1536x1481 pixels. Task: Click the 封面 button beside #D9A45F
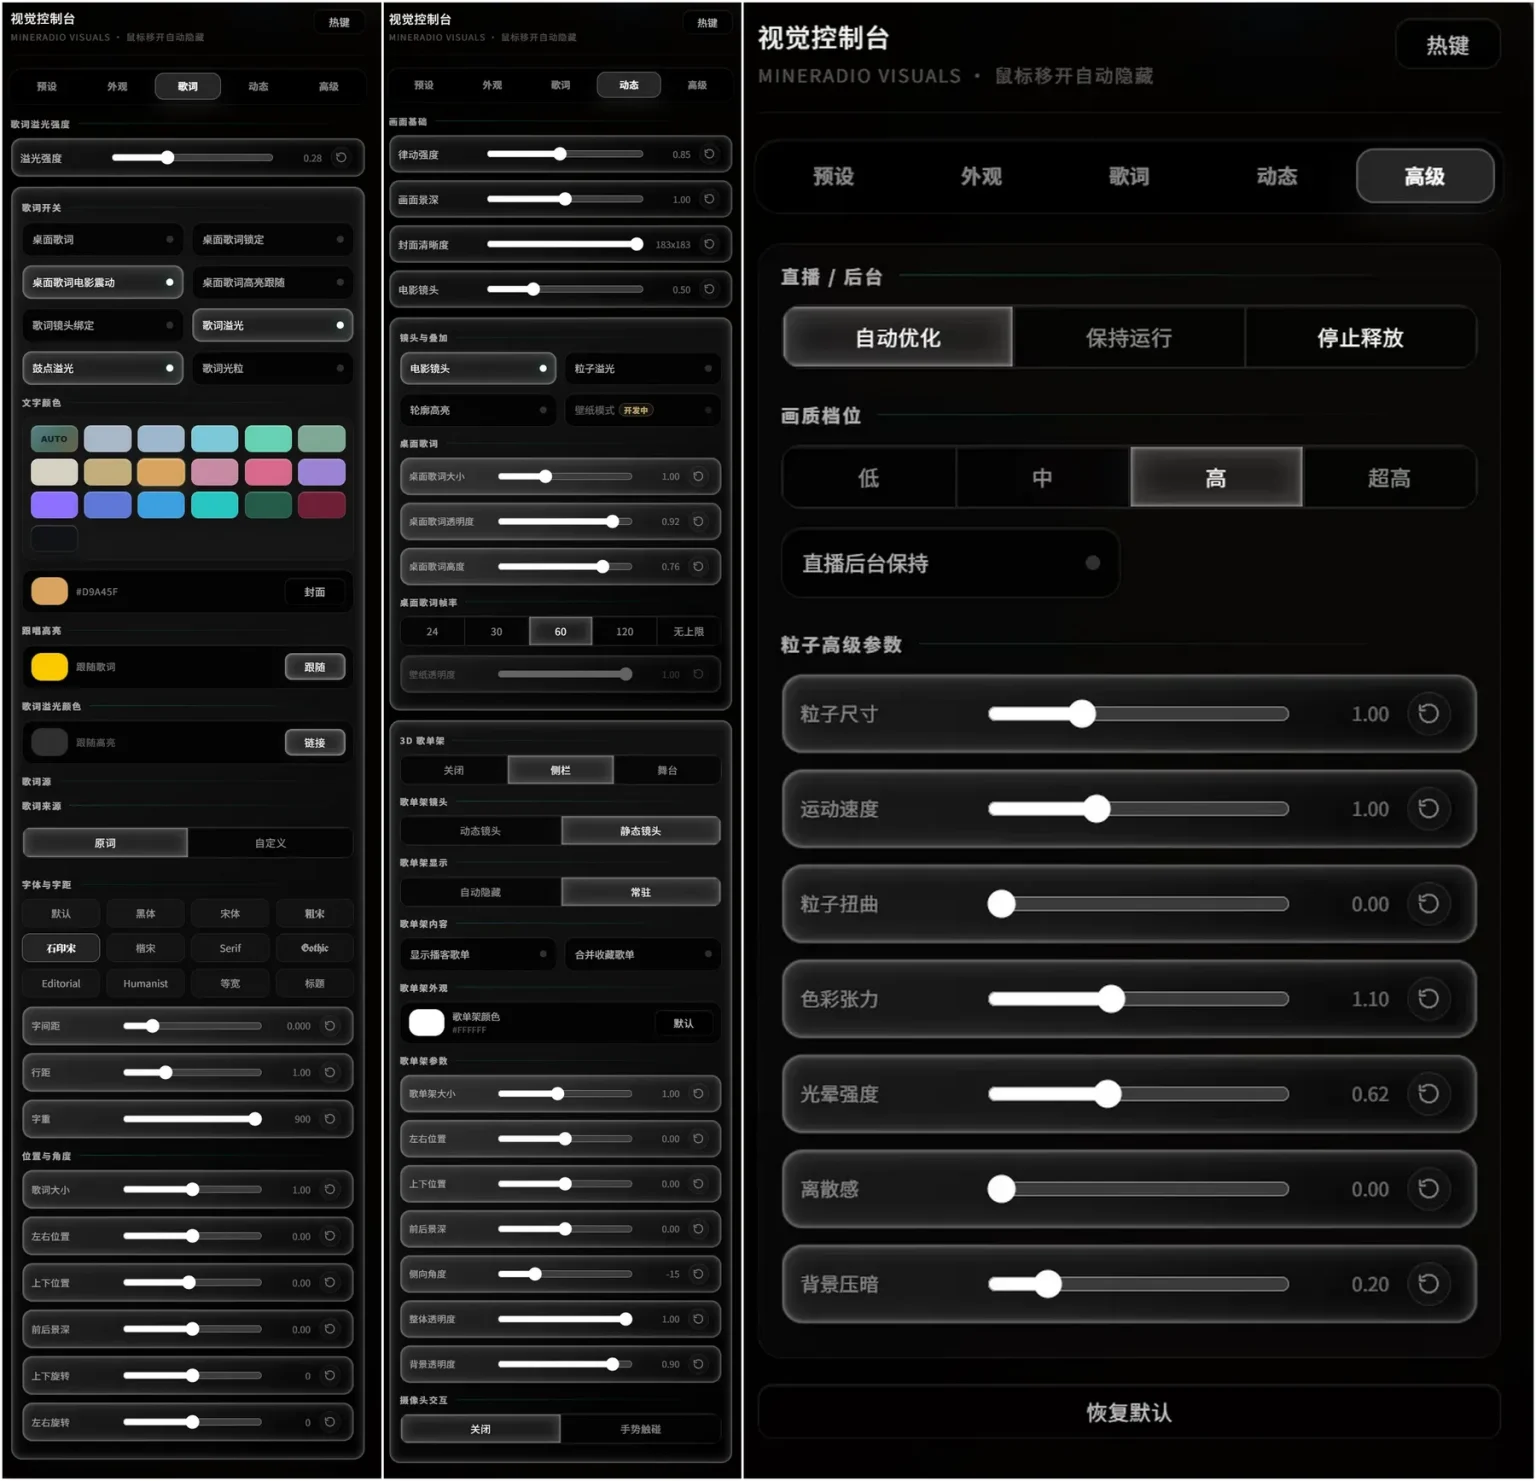[x=315, y=592]
